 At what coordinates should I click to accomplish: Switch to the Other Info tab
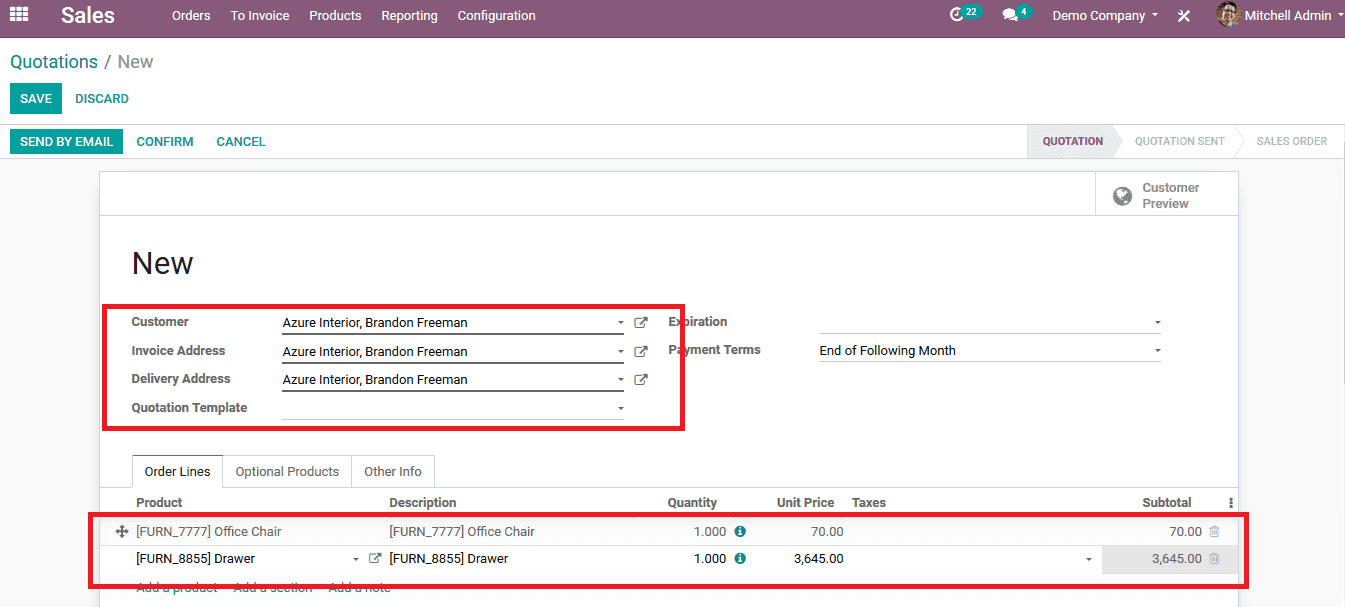point(393,471)
